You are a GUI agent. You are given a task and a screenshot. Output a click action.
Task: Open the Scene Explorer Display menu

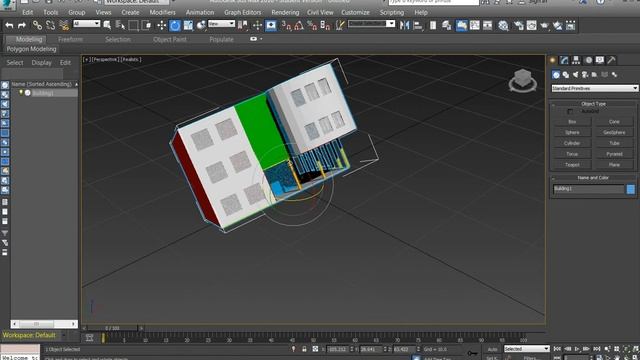[42, 63]
